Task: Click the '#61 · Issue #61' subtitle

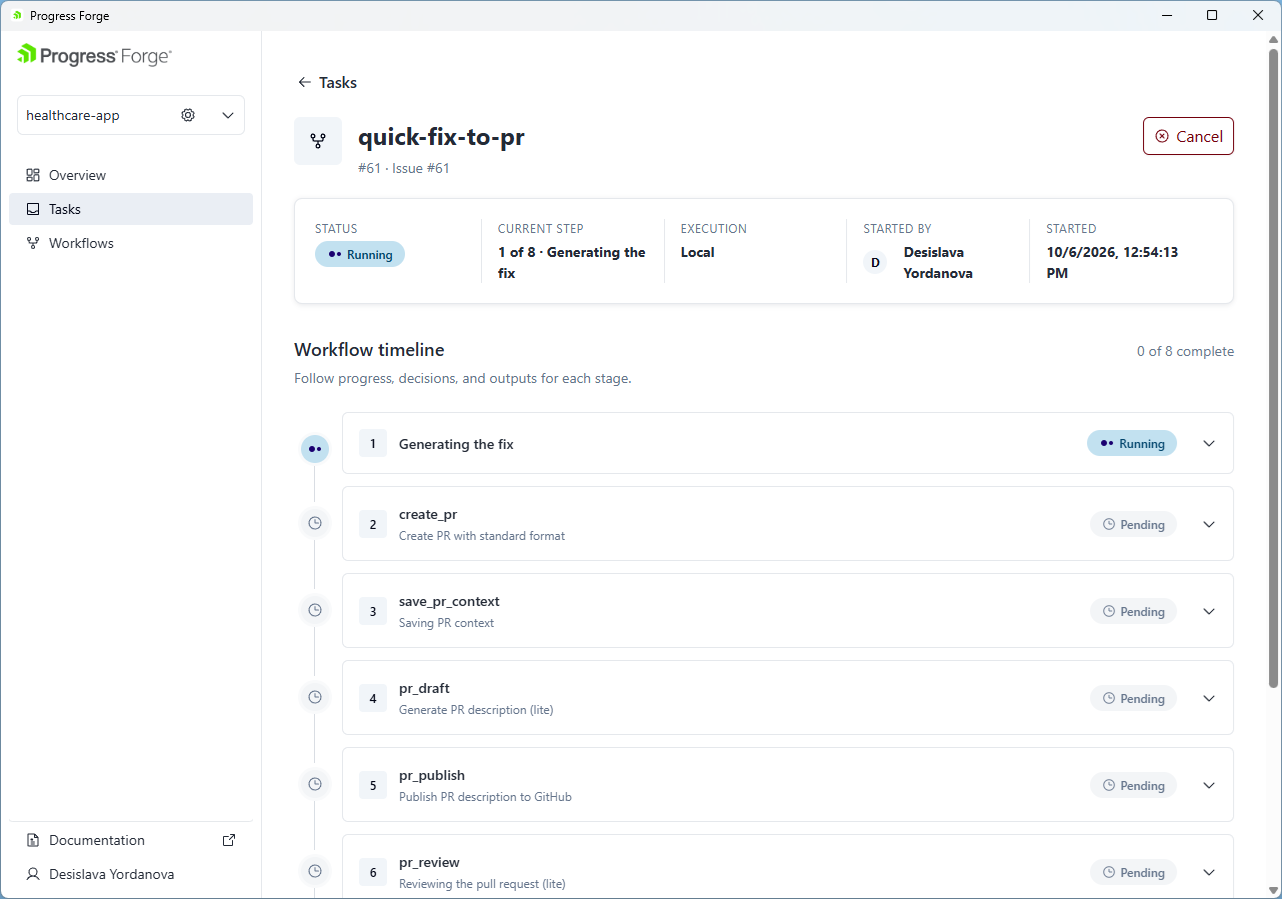Action: (x=404, y=168)
